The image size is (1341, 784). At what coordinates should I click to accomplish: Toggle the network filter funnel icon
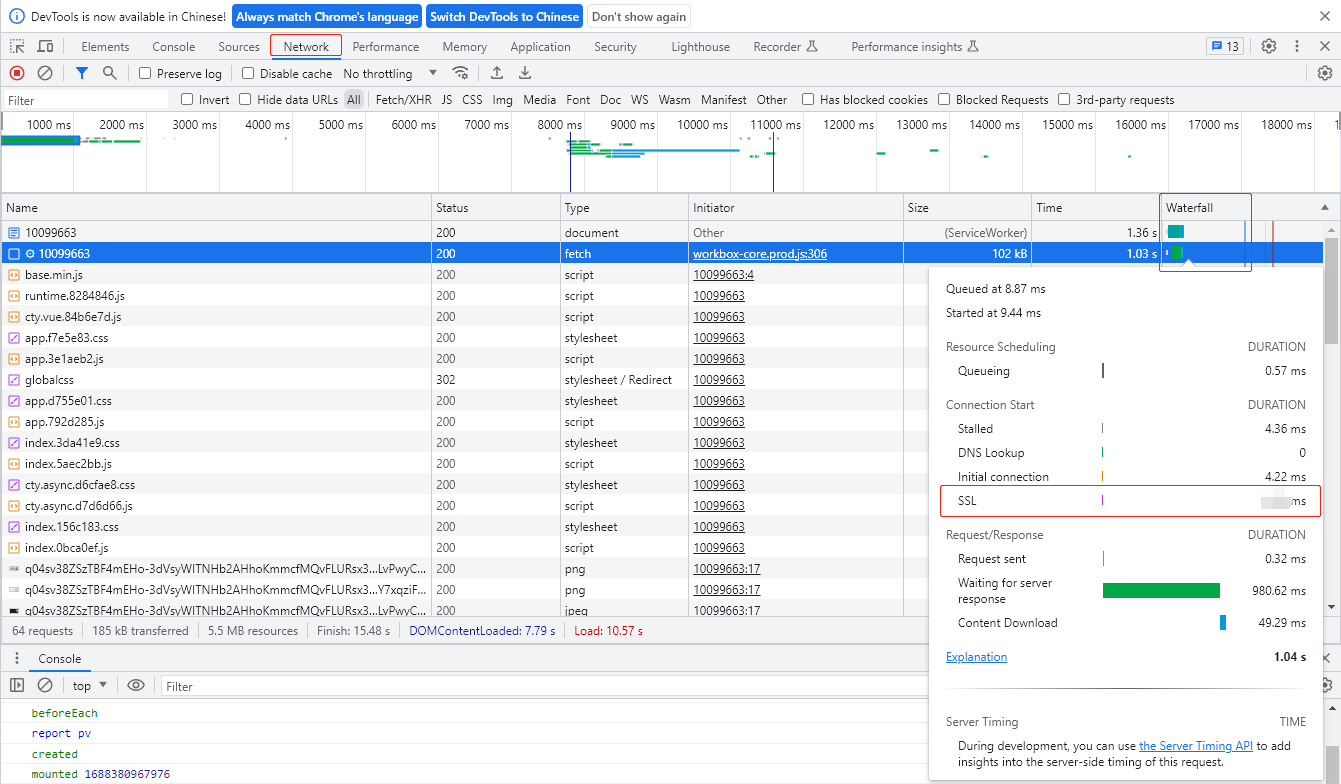pyautogui.click(x=82, y=73)
